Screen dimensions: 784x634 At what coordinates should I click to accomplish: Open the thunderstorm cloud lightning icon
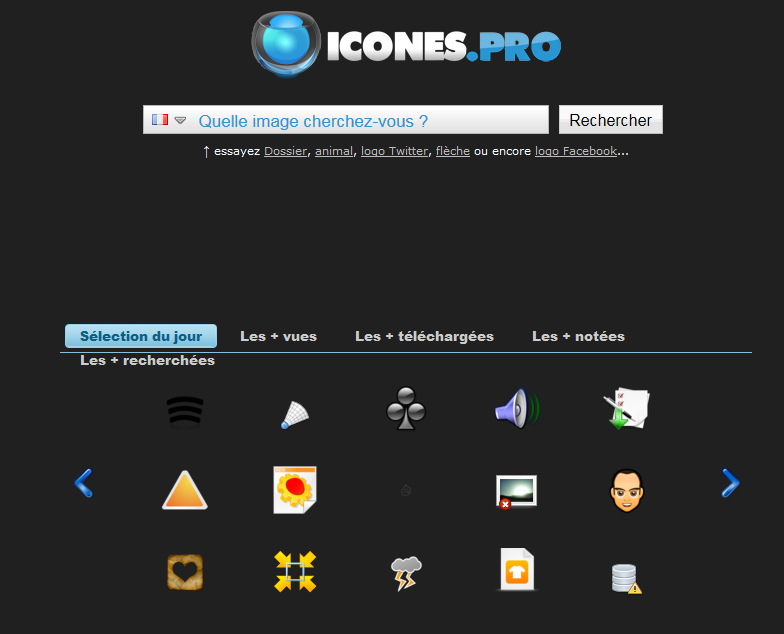[x=406, y=574]
